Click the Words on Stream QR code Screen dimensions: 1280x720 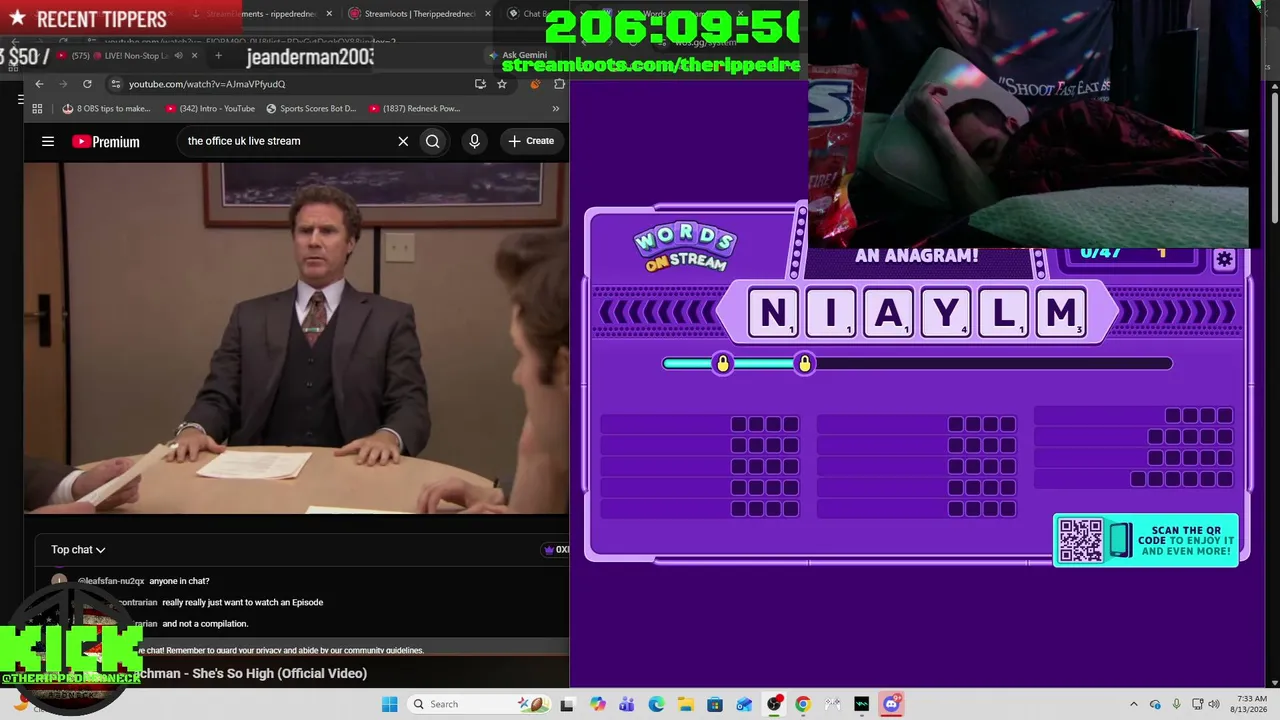pos(1081,540)
